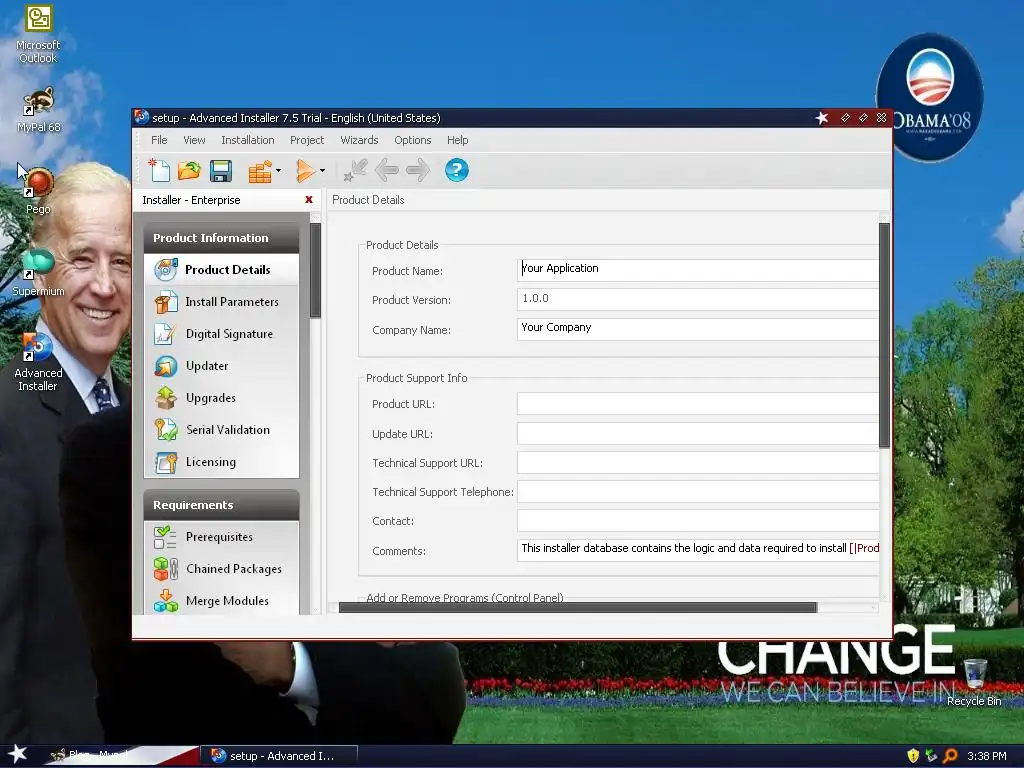
Task: Click the Product Version input field
Action: pyautogui.click(x=697, y=299)
